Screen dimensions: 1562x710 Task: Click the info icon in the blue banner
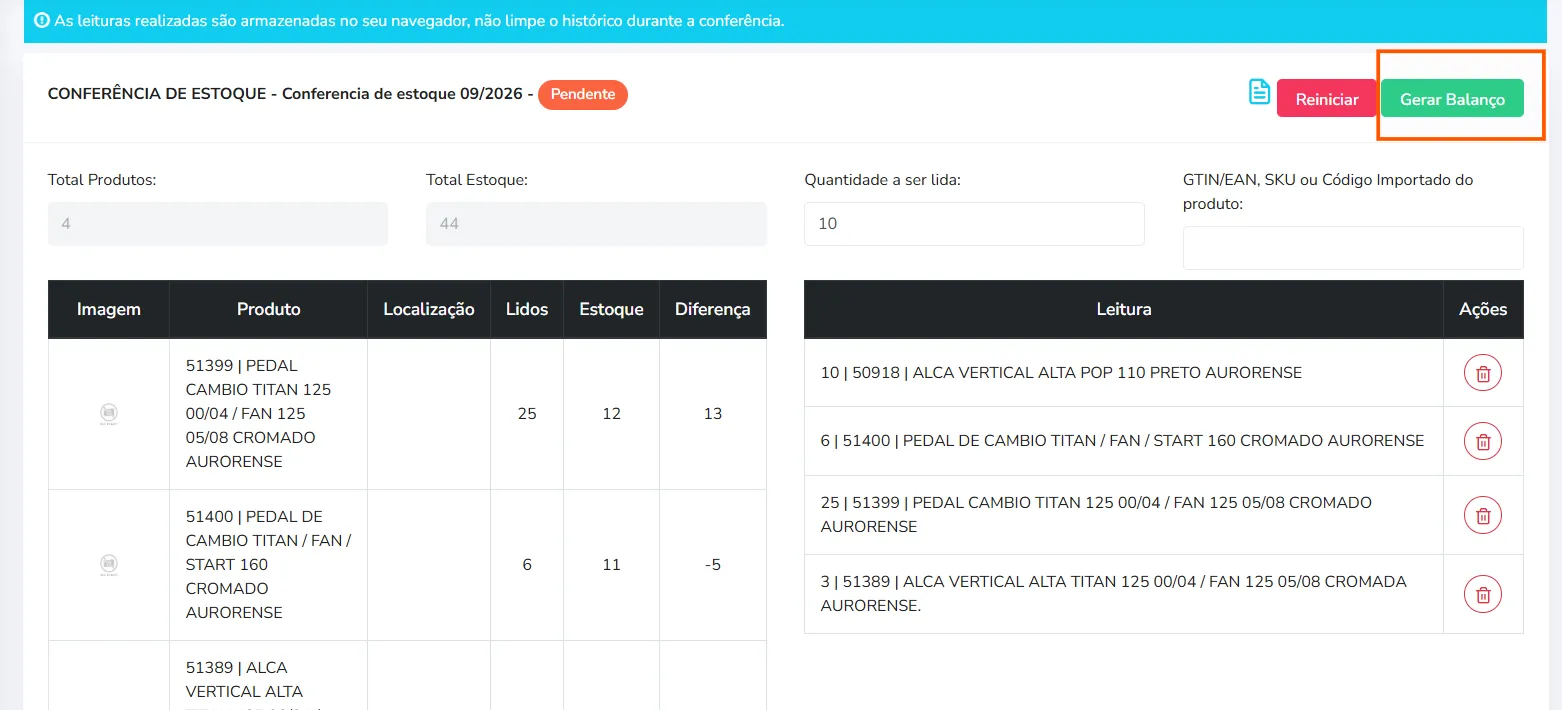point(42,21)
